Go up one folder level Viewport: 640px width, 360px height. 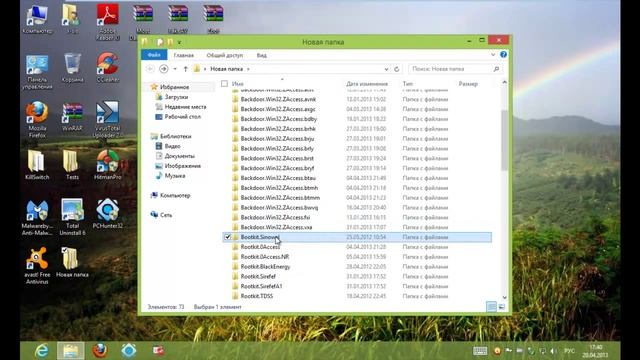coord(186,69)
